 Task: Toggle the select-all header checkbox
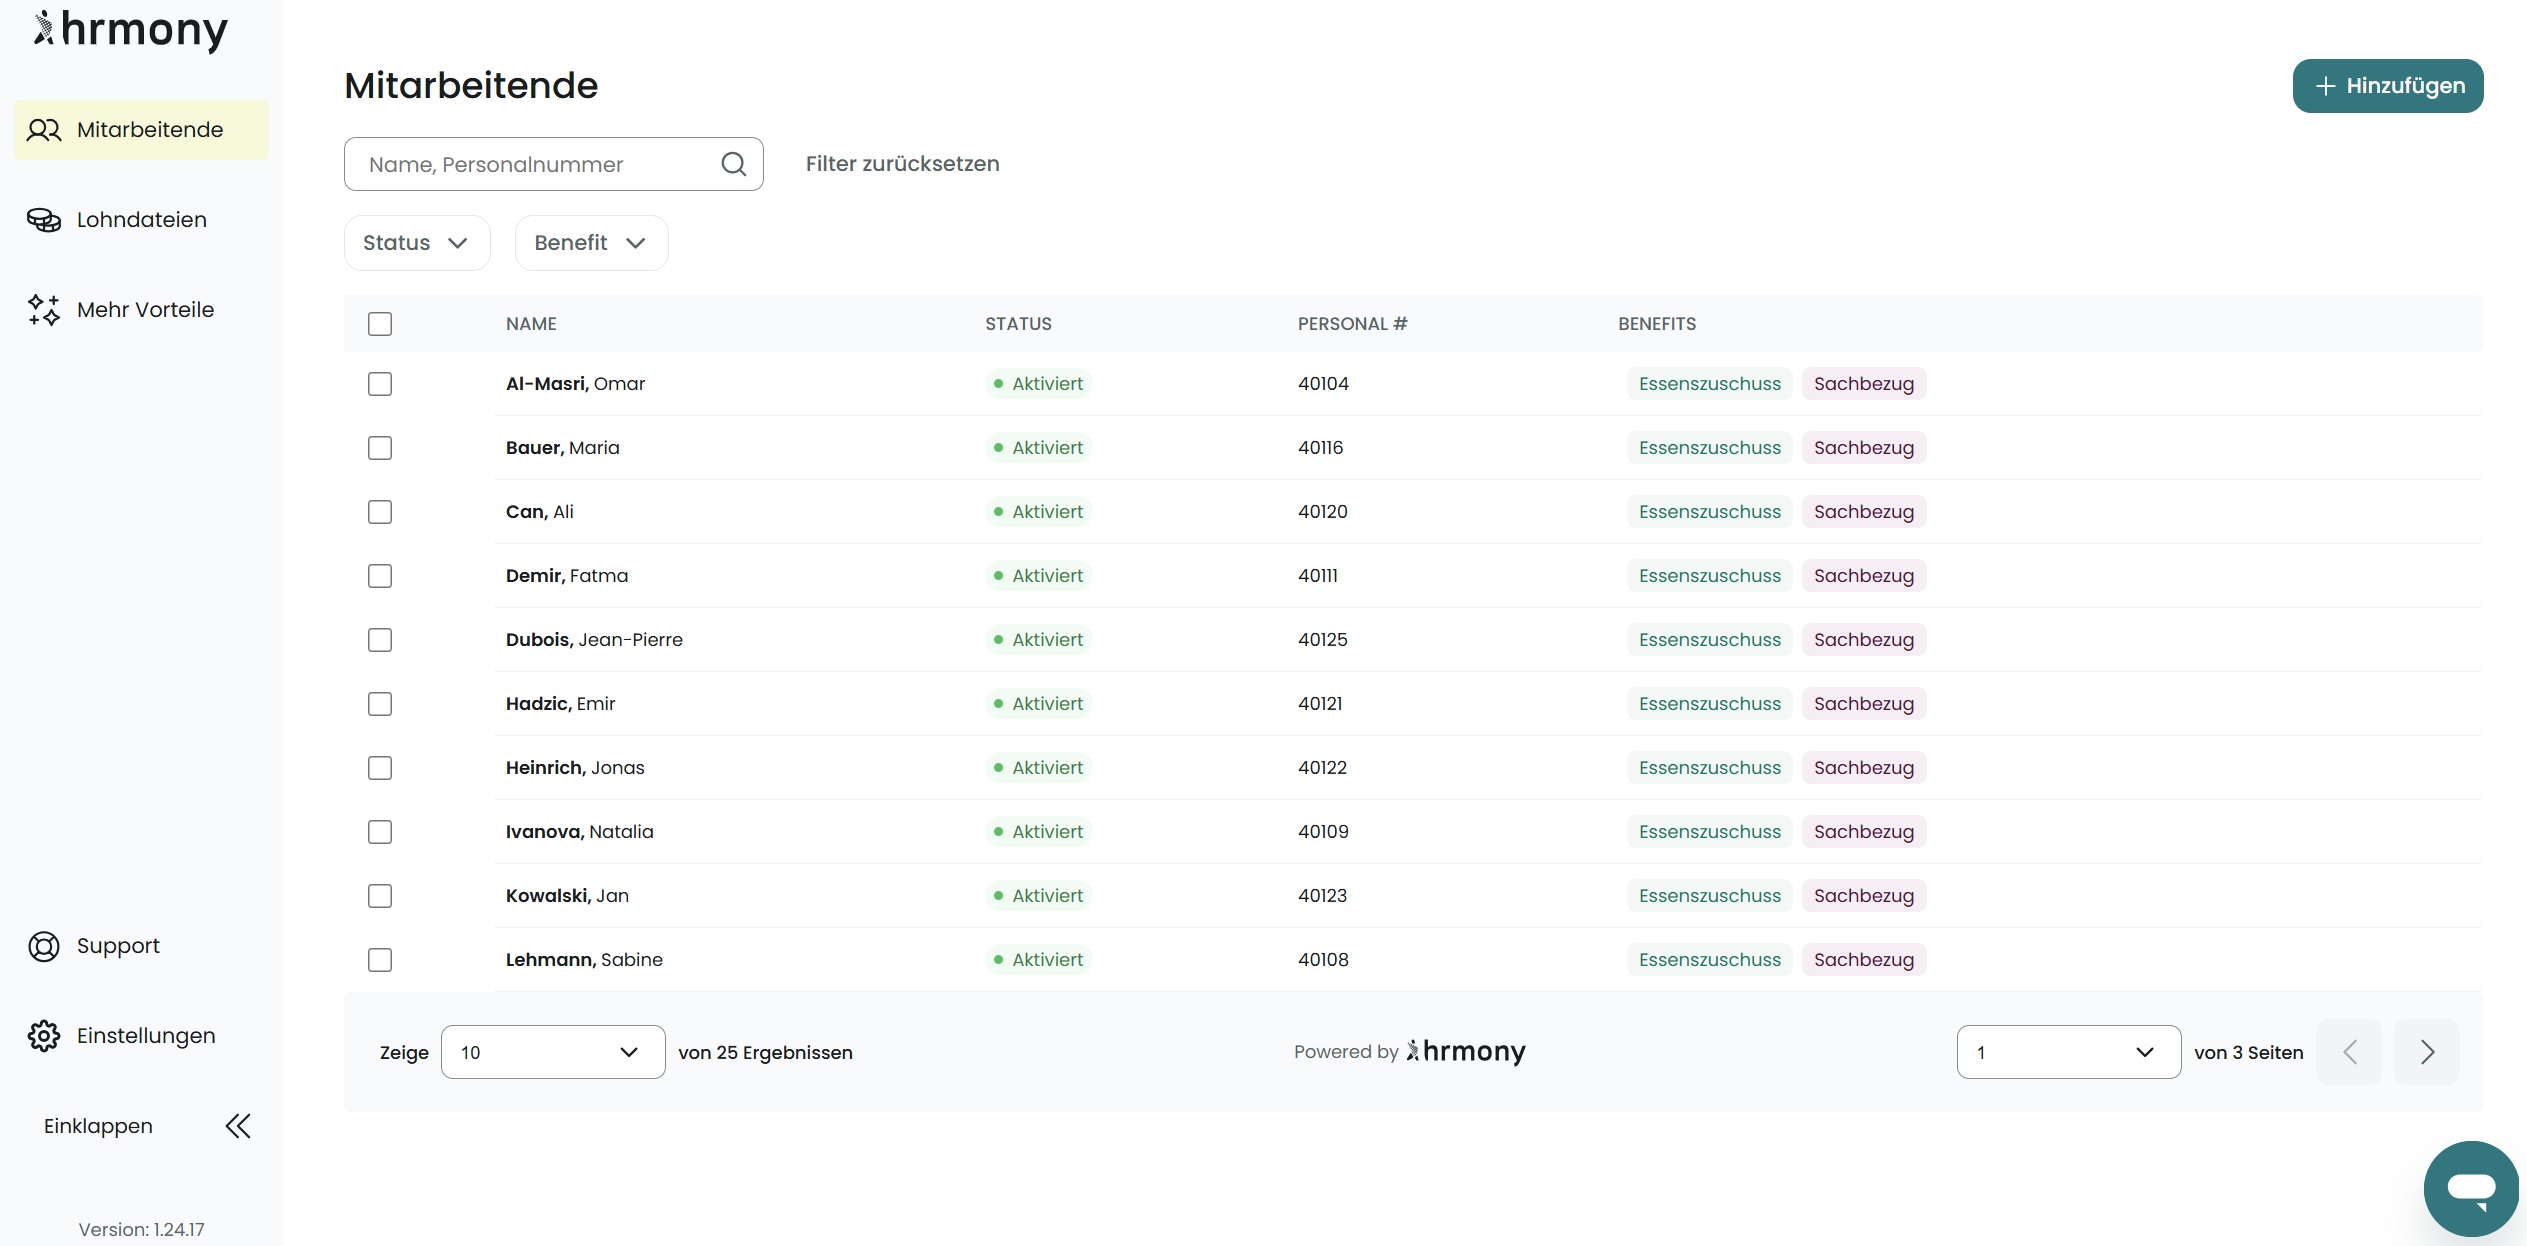coord(380,324)
